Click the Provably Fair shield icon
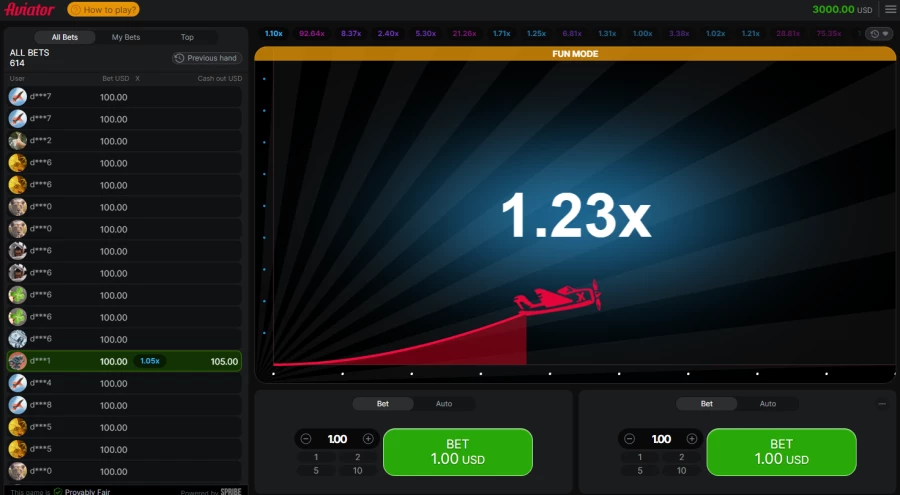900x495 pixels. tap(58, 491)
